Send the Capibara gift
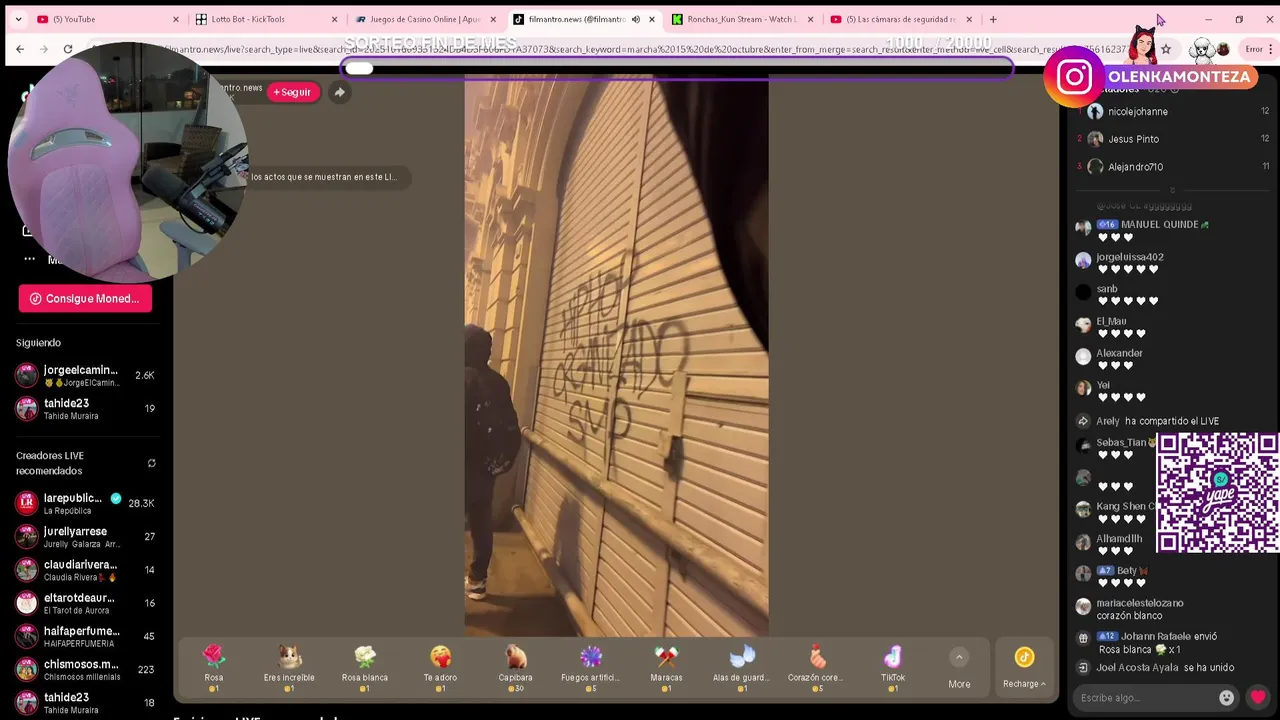Viewport: 1280px width, 720px height. tap(515, 668)
